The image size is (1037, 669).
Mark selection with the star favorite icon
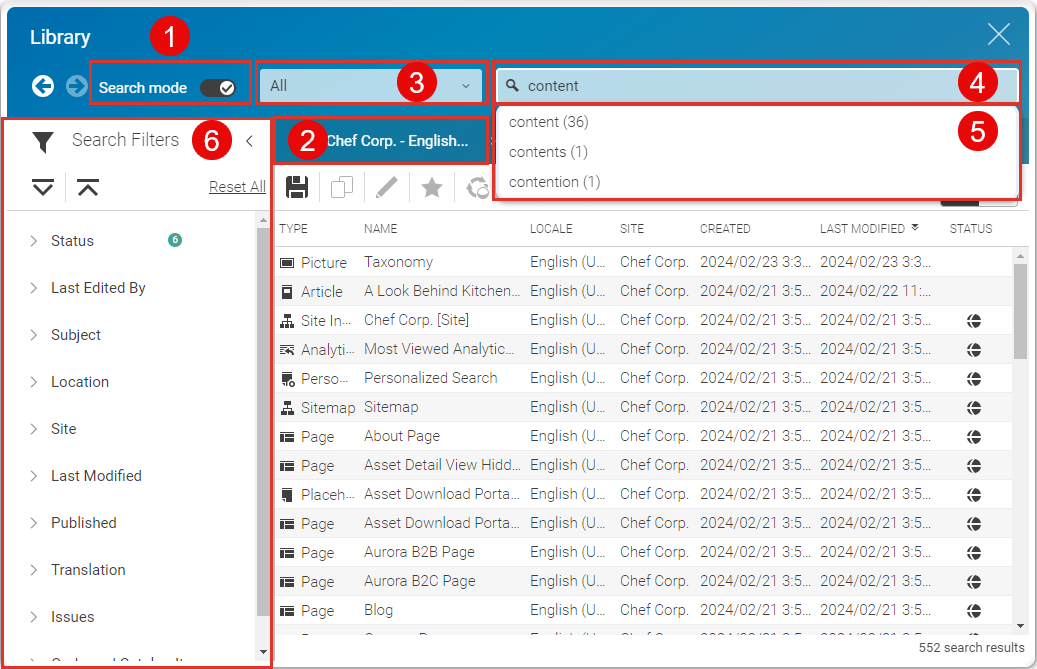pyautogui.click(x=432, y=187)
